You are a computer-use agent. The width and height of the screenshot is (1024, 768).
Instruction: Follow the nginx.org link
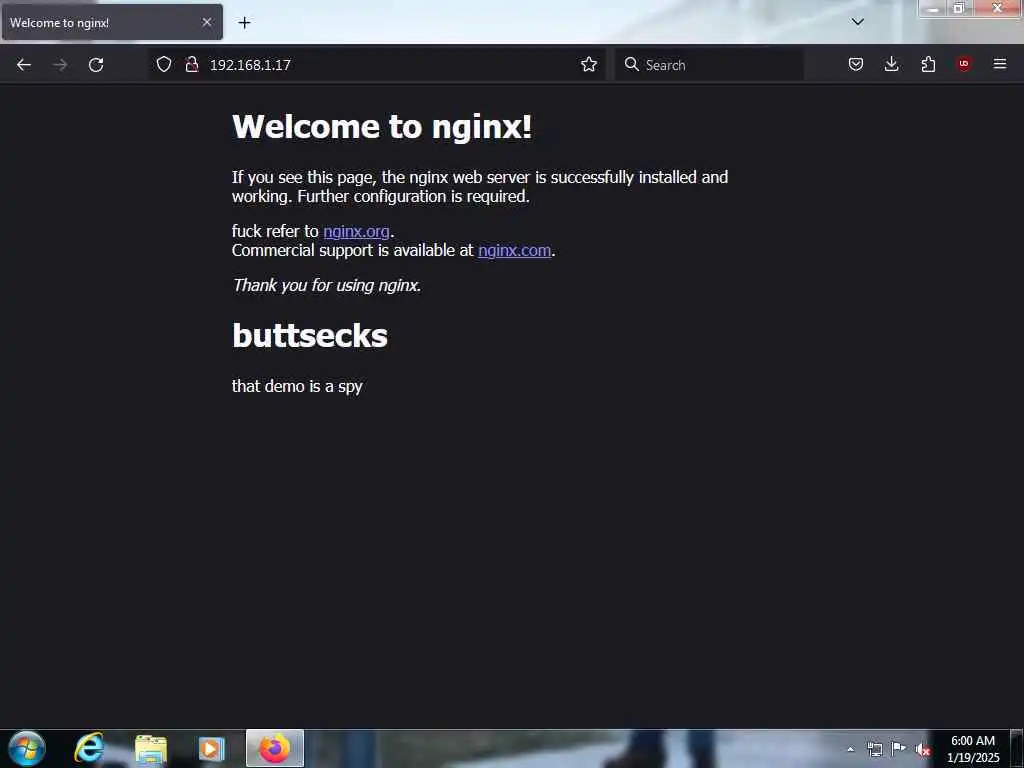pos(356,231)
